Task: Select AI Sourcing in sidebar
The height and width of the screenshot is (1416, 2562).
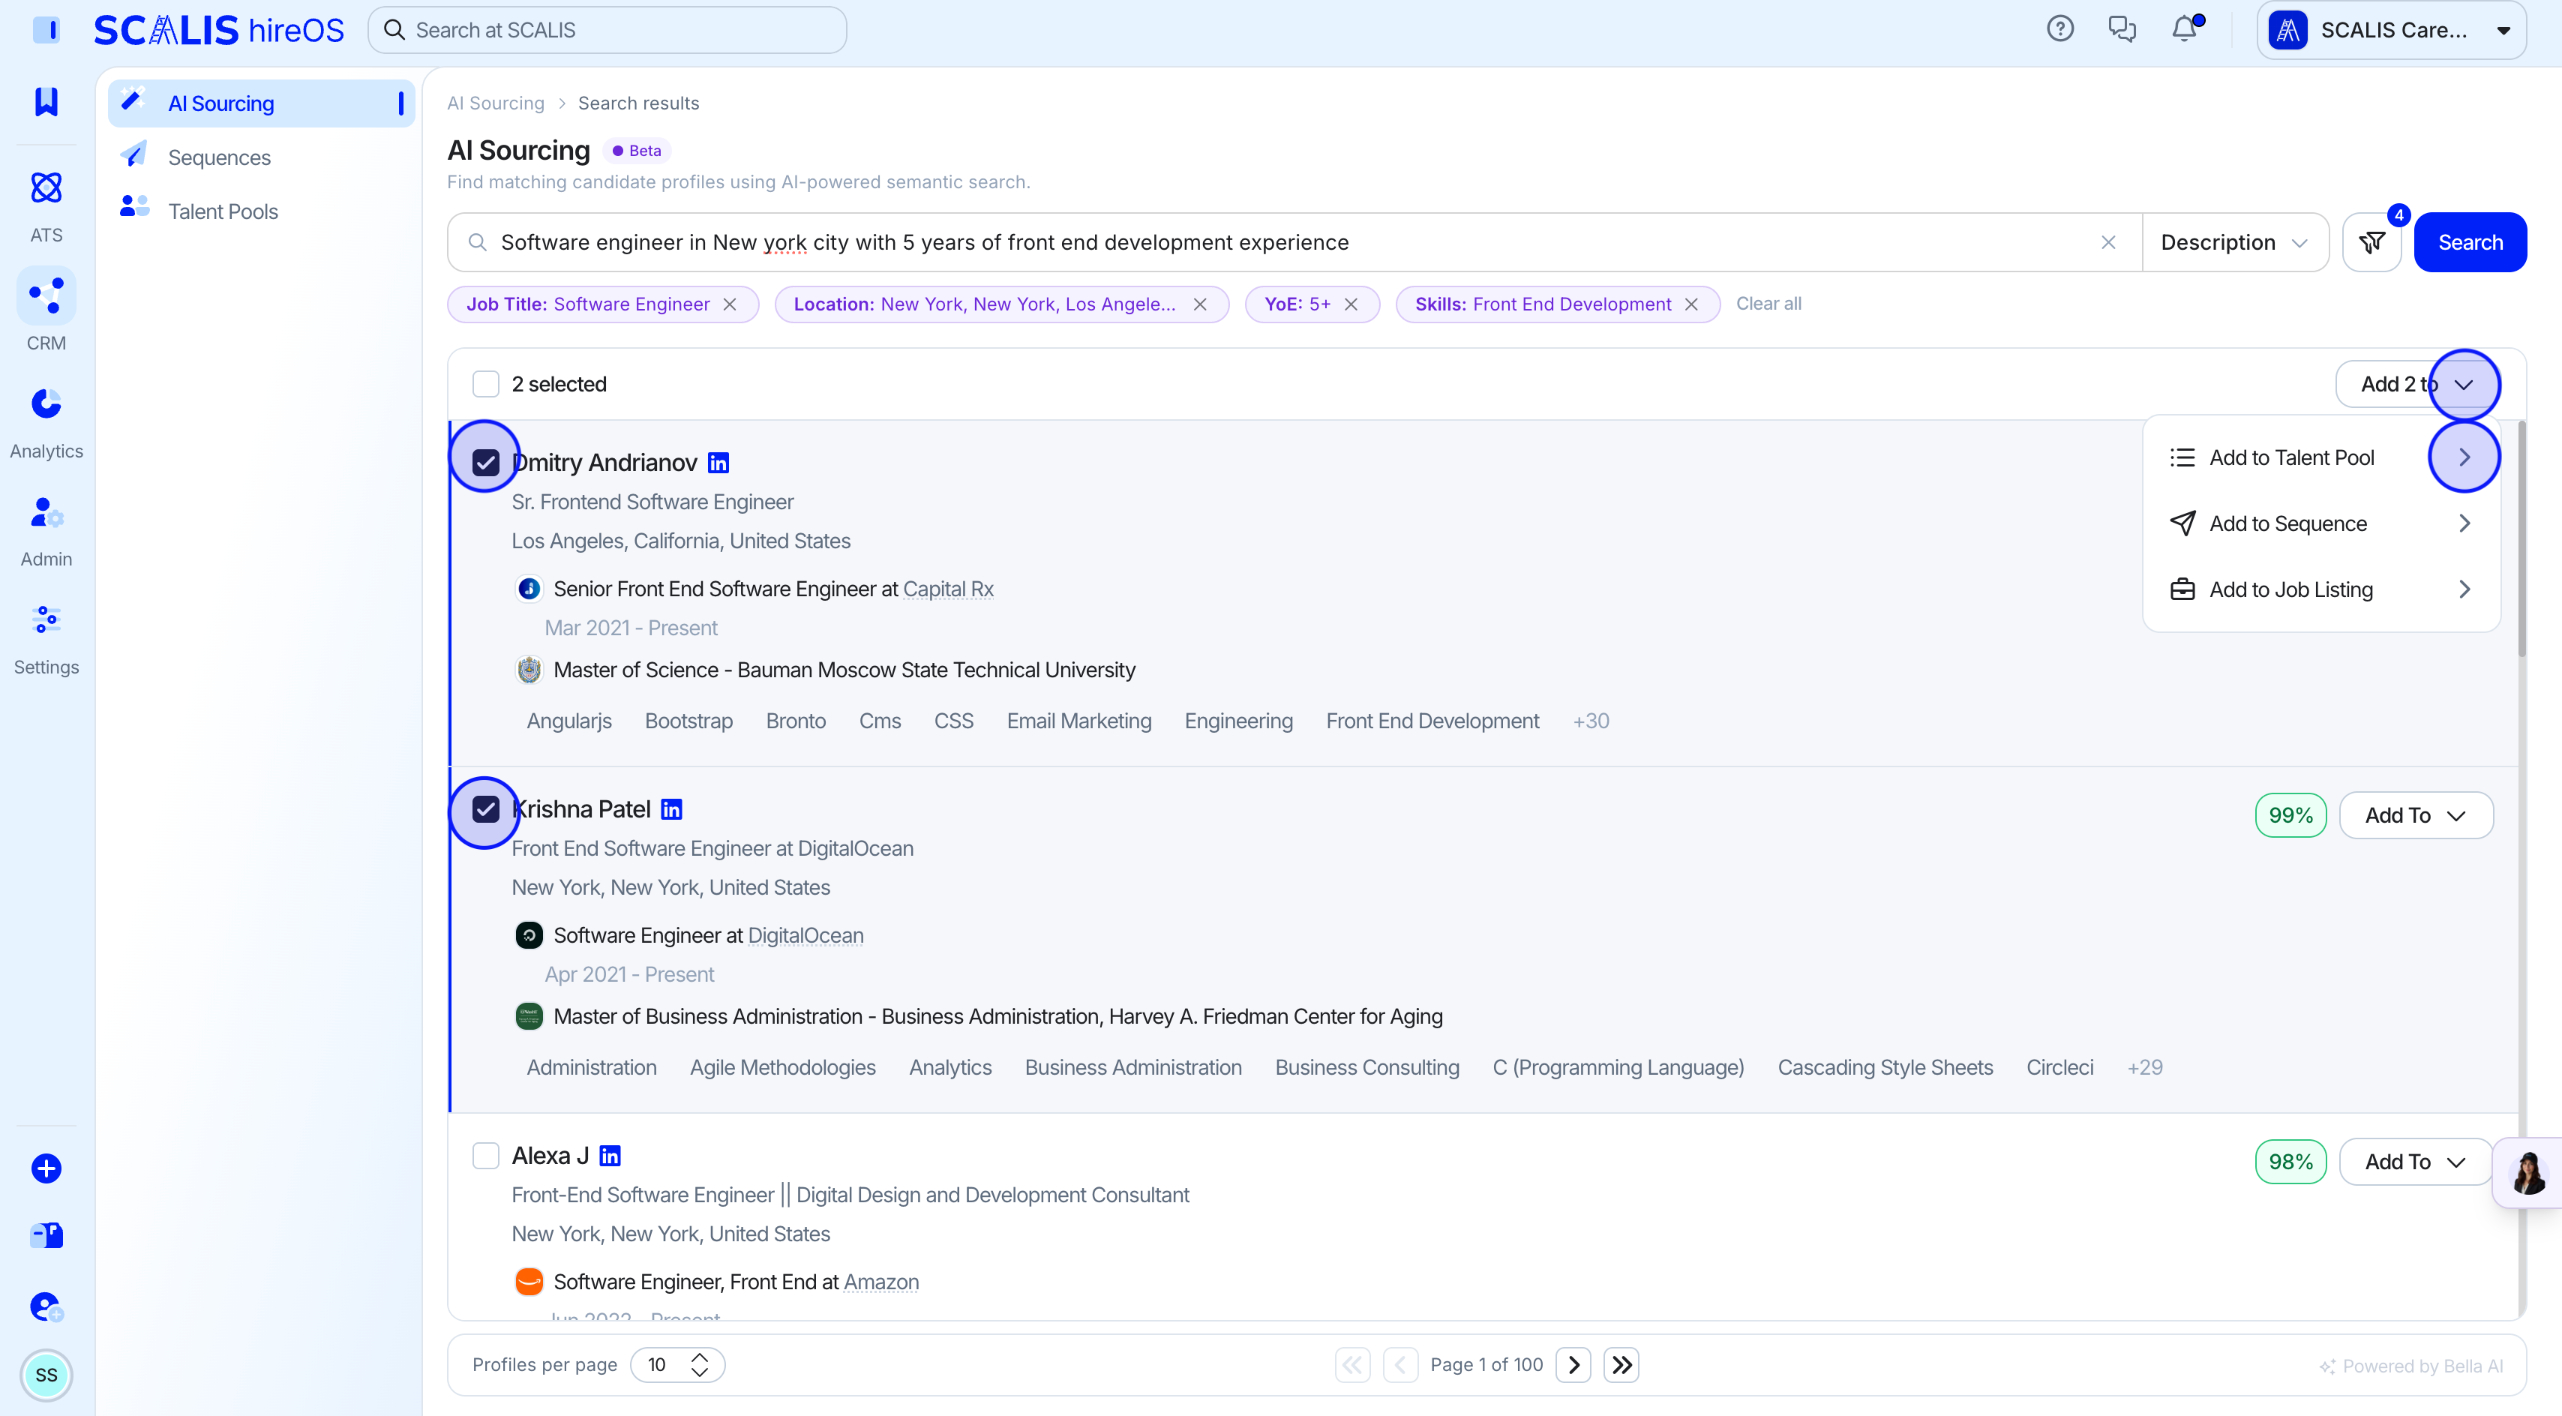Action: point(261,103)
